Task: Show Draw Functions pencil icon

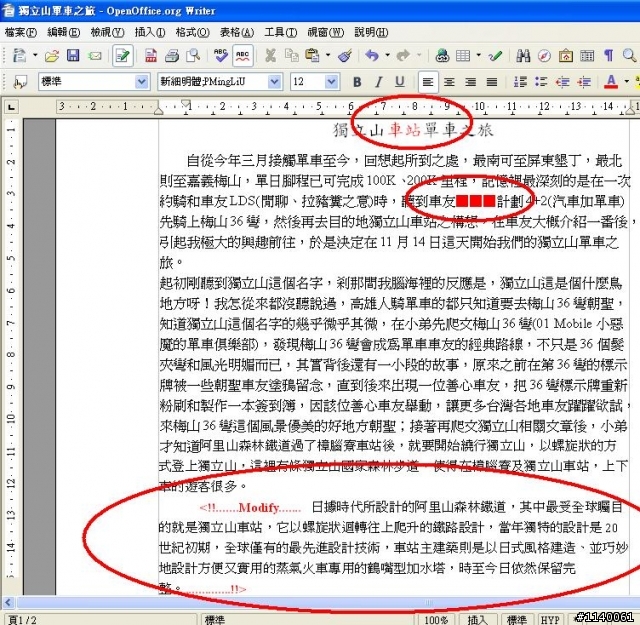Action: 495,55
